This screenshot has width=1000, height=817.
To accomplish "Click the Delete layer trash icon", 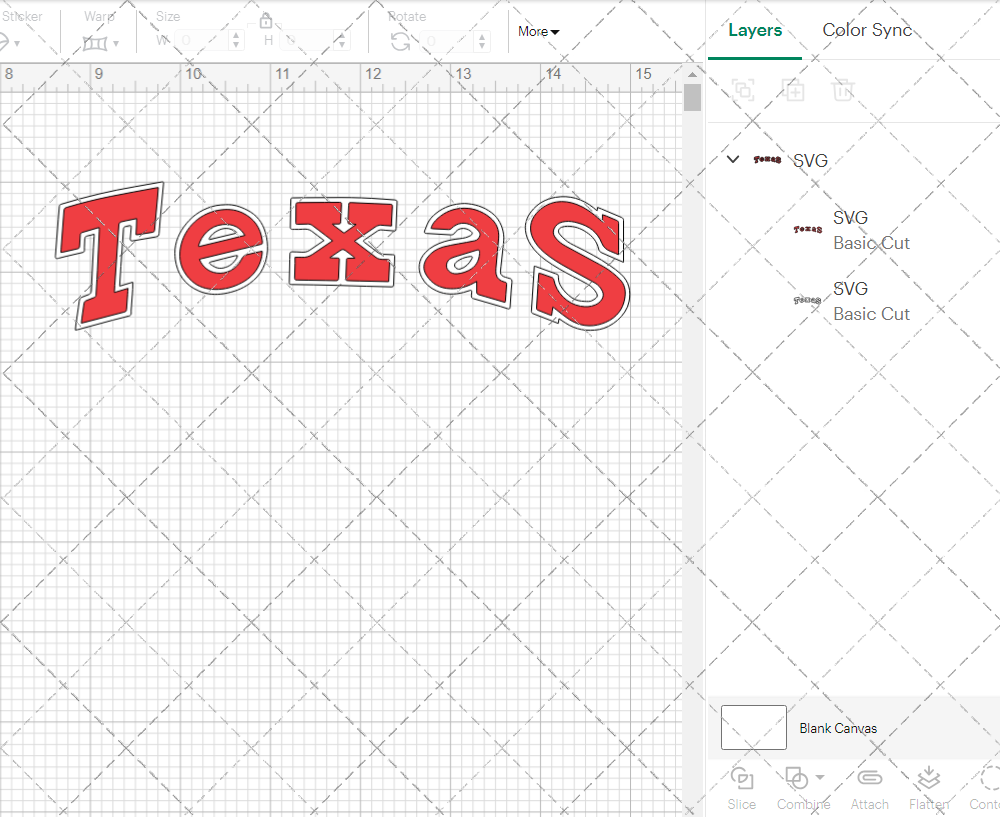I will [844, 90].
